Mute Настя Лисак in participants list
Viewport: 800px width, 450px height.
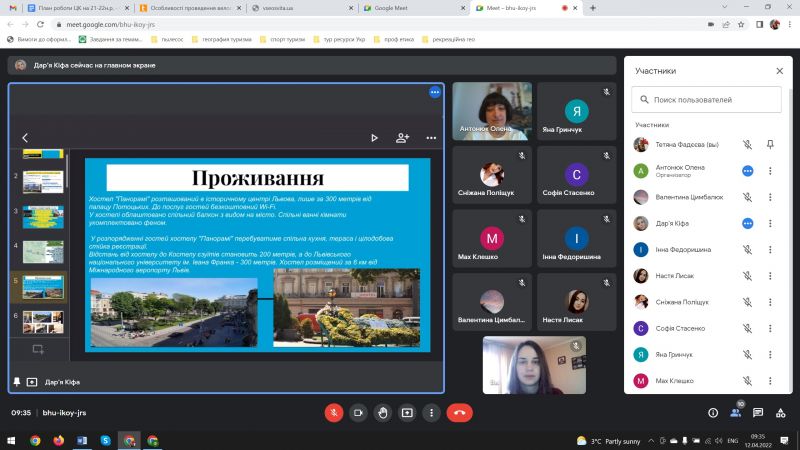click(x=747, y=276)
